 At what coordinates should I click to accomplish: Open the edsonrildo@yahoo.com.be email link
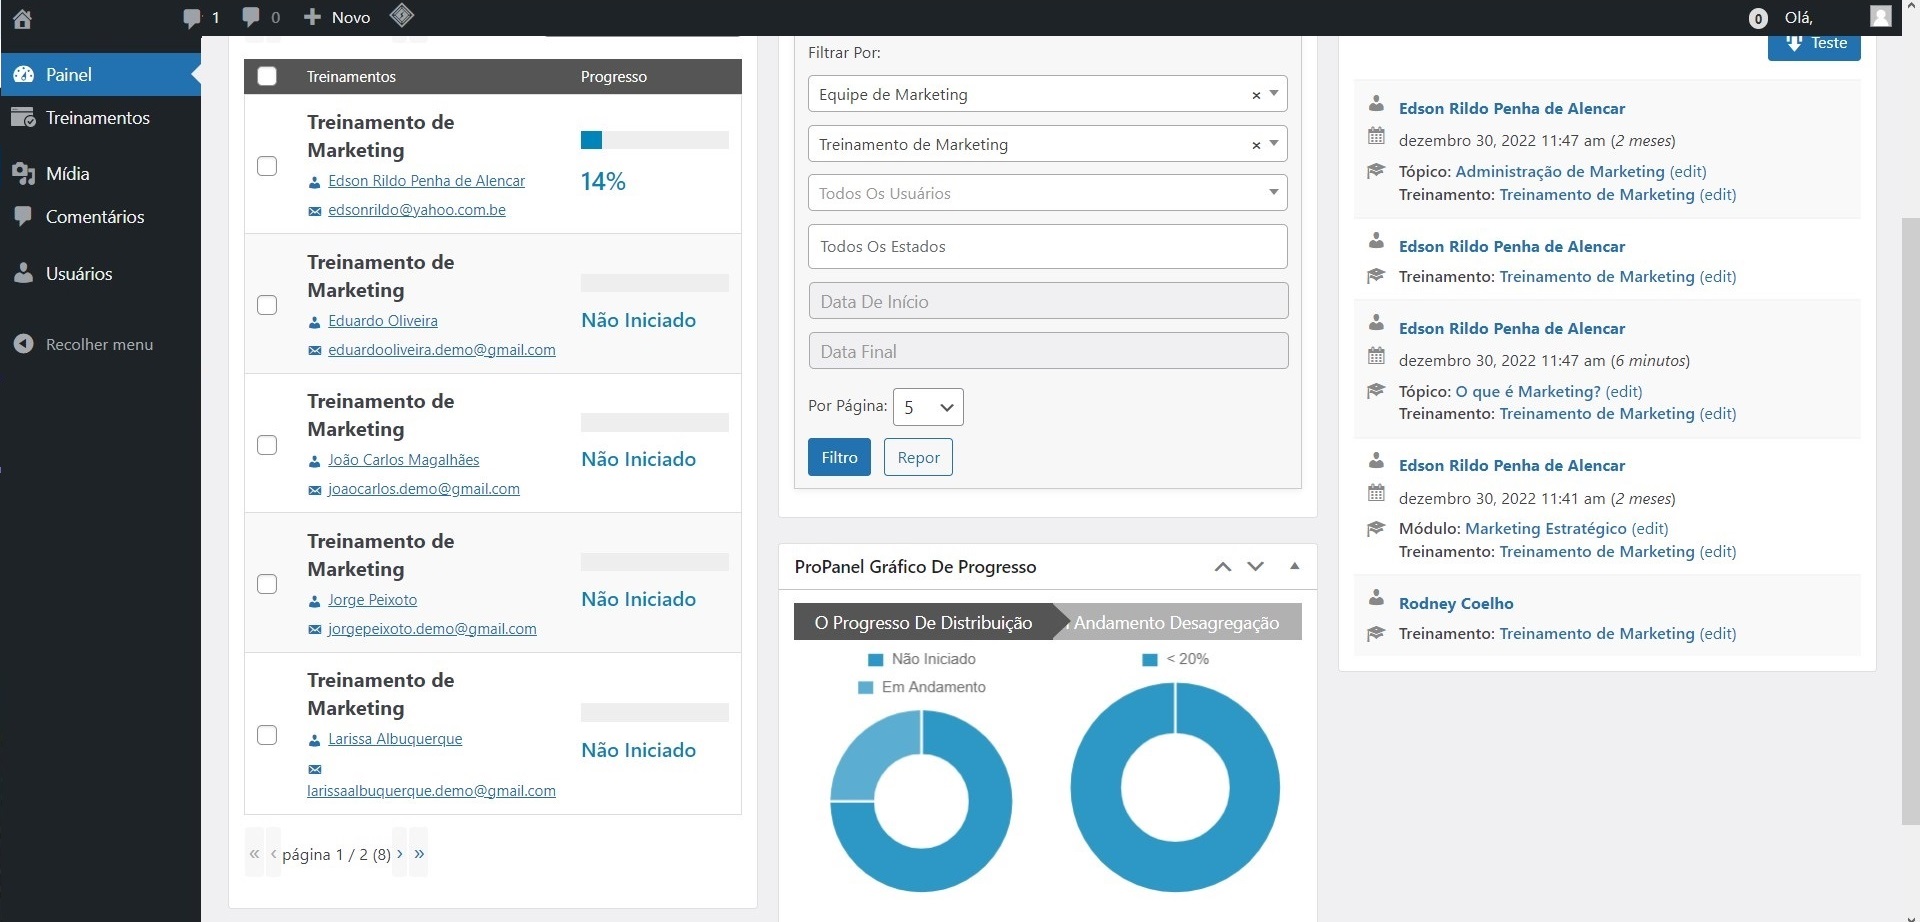pyautogui.click(x=416, y=210)
